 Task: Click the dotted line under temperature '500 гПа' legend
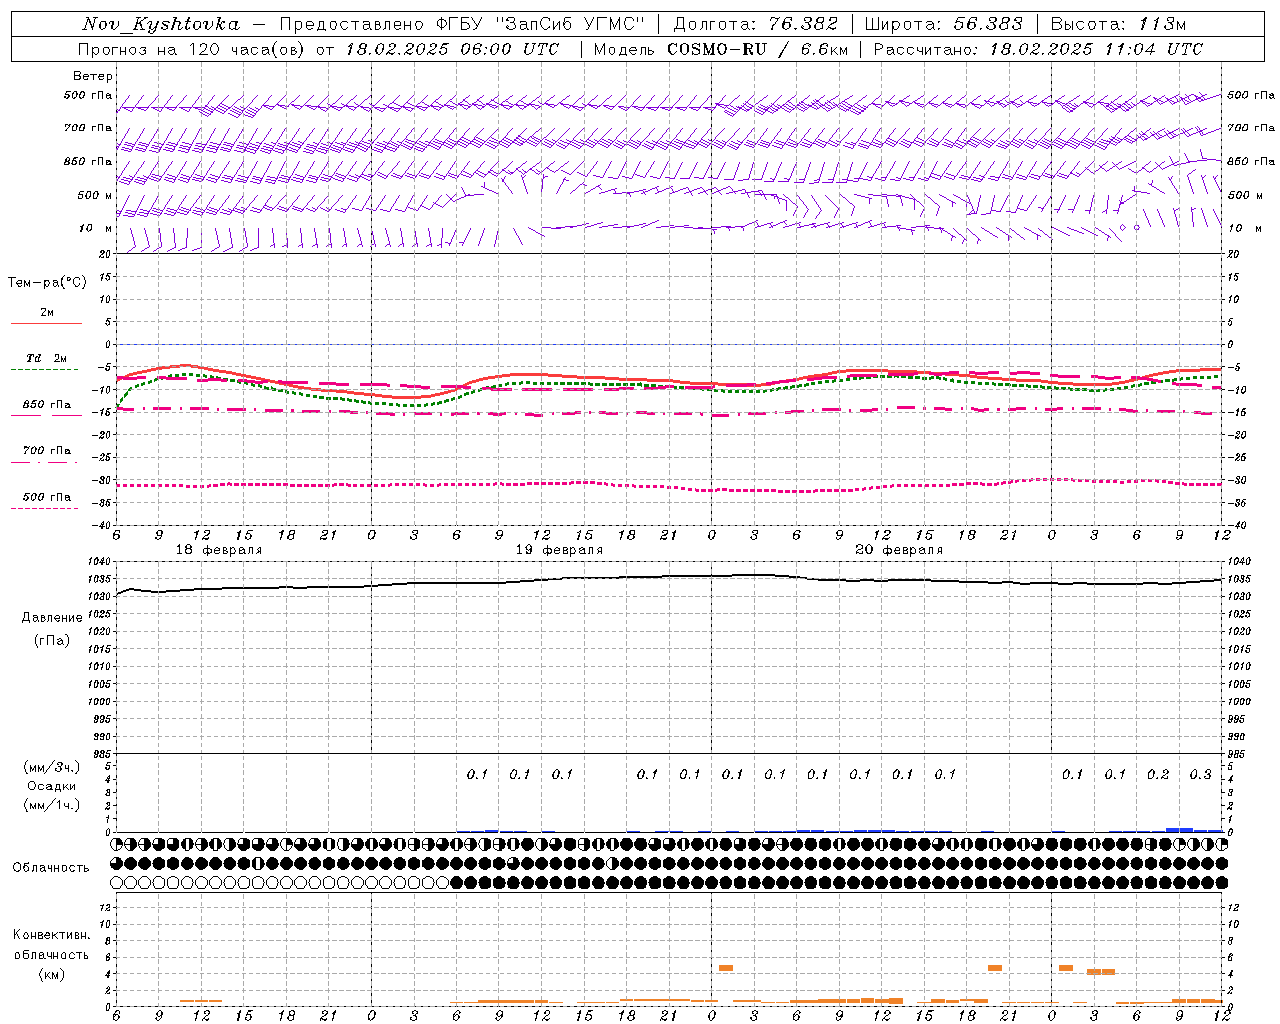[x=45, y=509]
